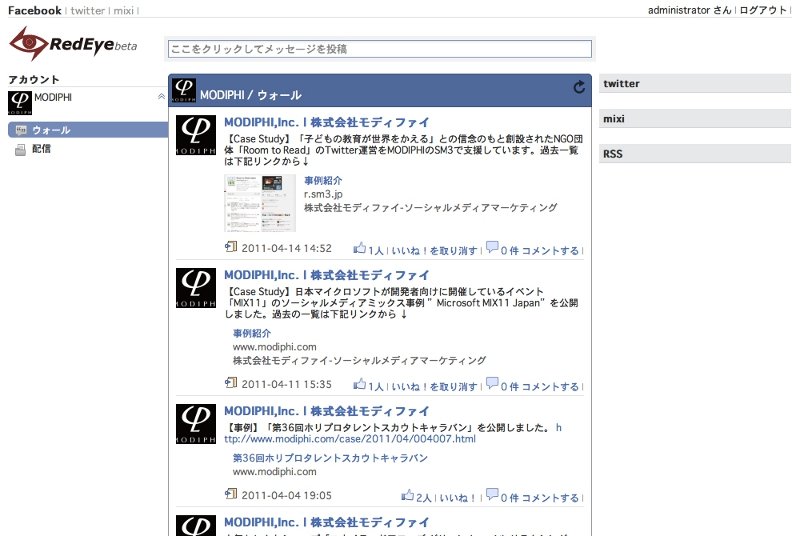Click thumbs-up icon on 2011-04-14 post
The width and height of the screenshot is (800, 536).
click(360, 248)
